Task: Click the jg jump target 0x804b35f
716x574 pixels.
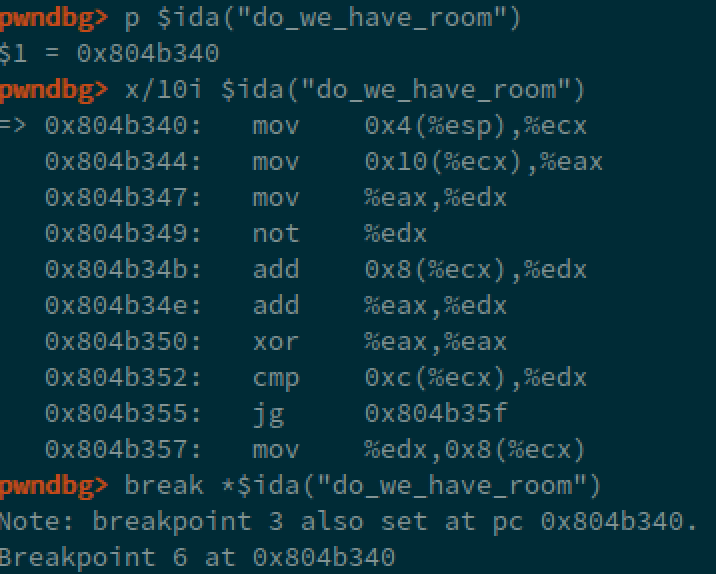Action: 429,413
